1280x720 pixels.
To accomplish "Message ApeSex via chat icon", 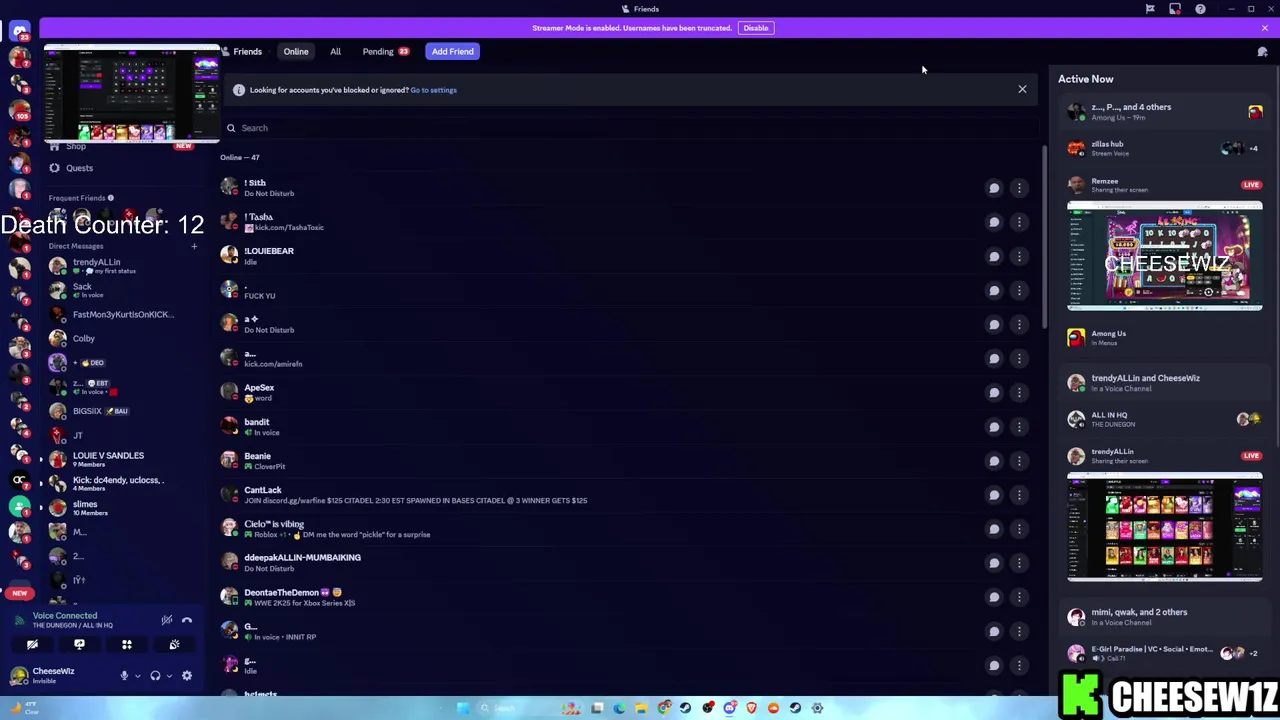I will point(994,392).
